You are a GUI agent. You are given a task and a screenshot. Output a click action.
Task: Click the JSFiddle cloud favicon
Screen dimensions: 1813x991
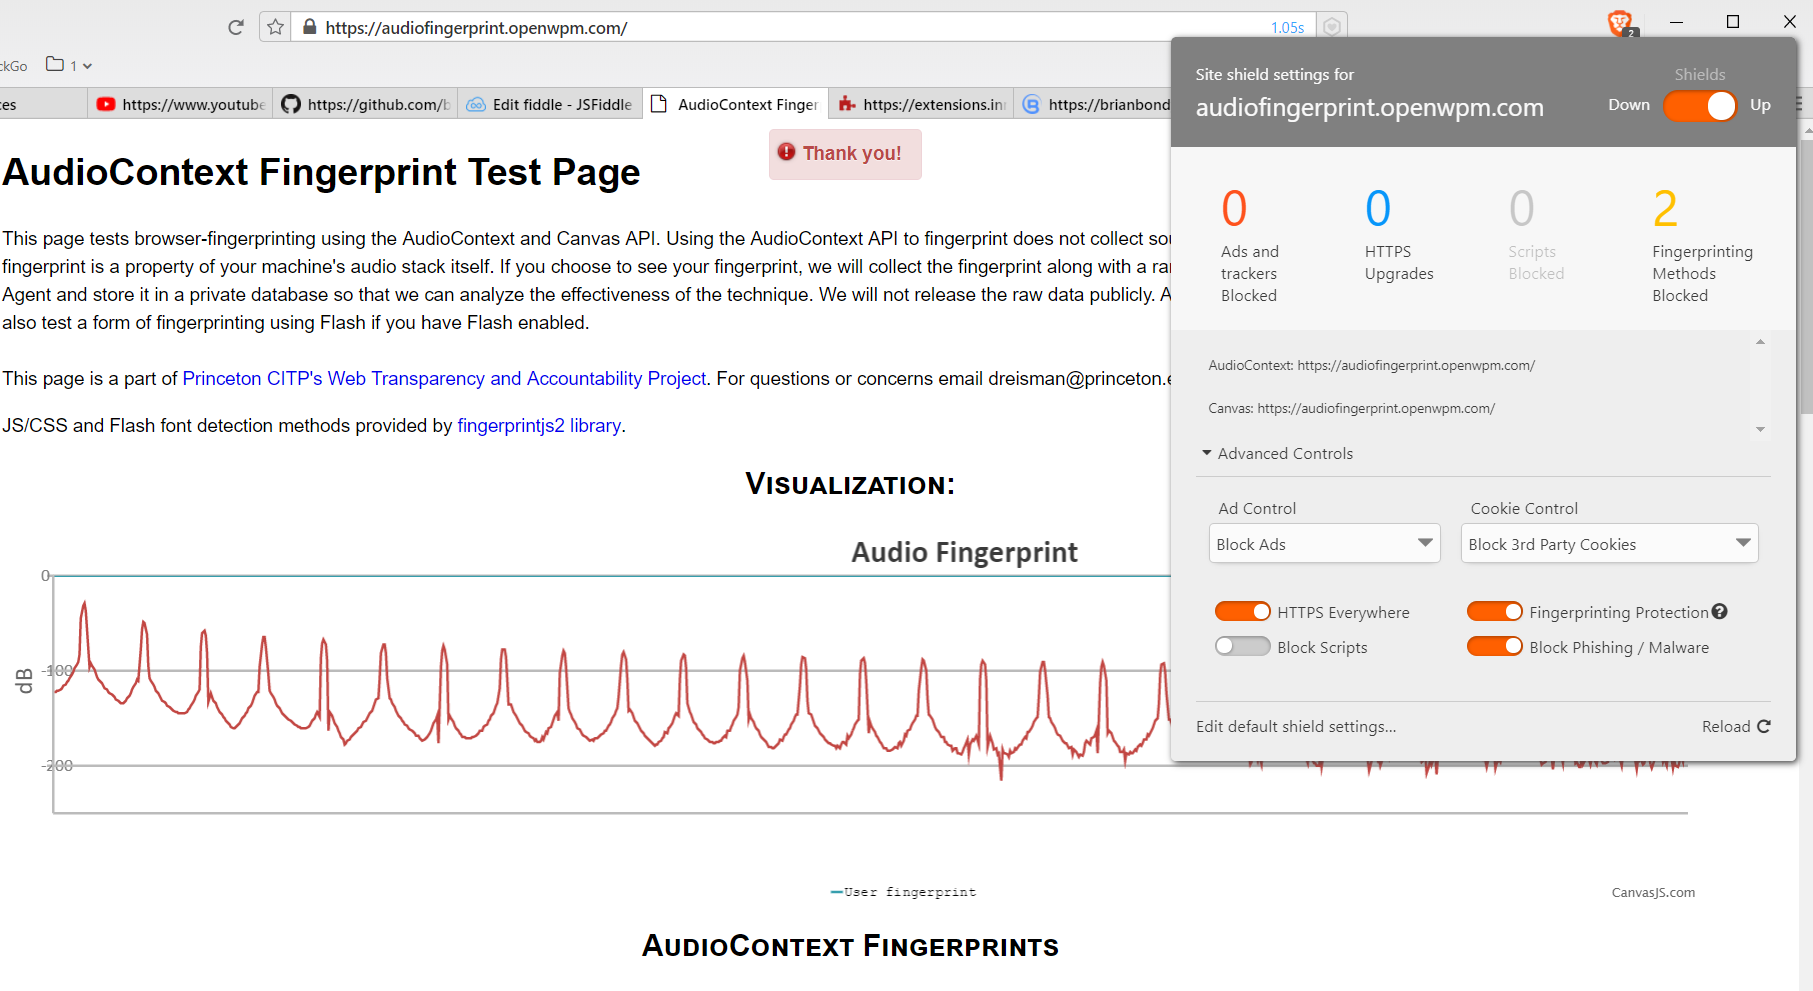(x=476, y=104)
